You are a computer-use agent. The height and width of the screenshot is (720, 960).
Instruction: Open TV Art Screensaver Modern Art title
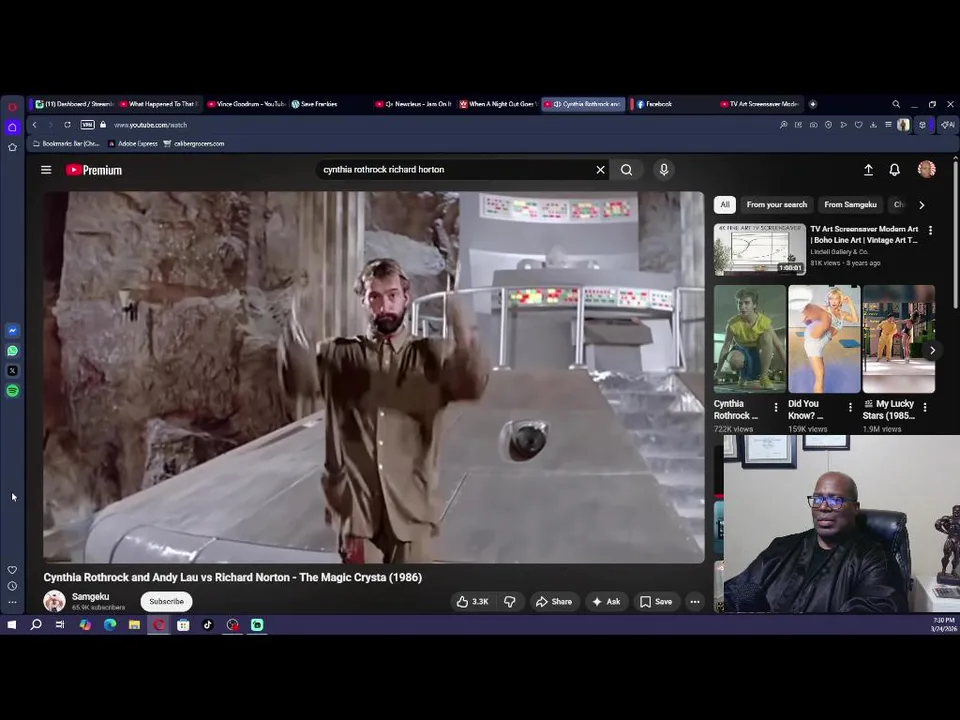pos(864,234)
